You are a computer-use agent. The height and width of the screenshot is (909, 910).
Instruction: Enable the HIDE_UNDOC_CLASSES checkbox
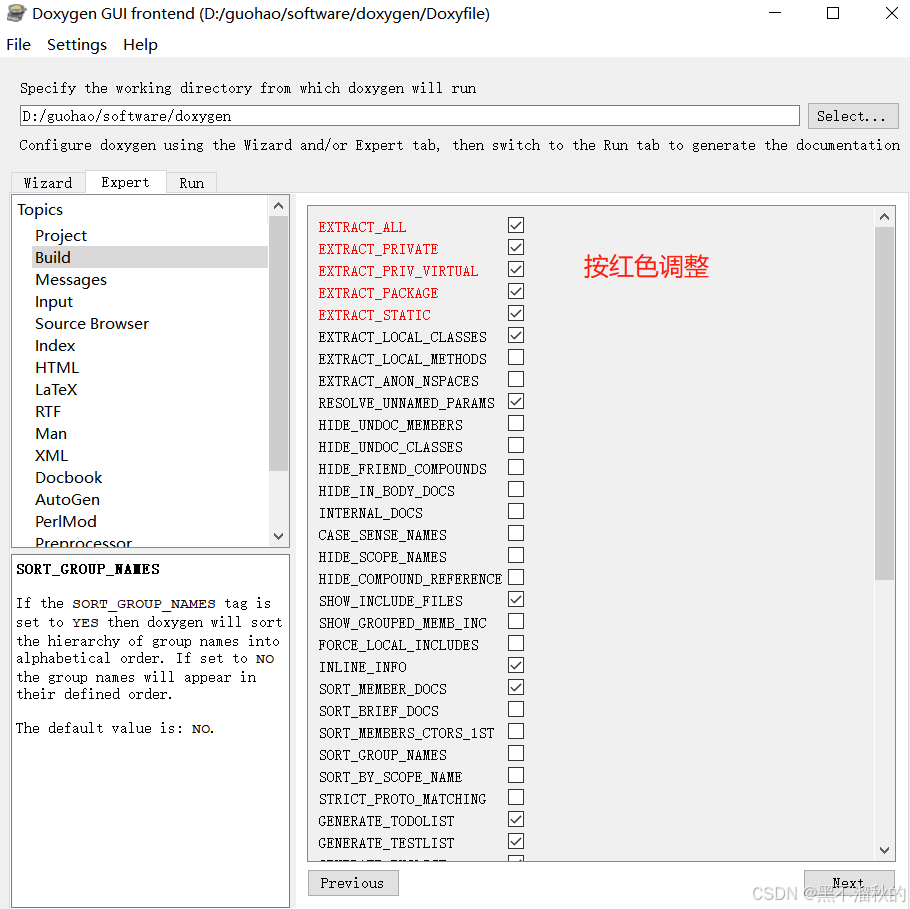tap(516, 445)
